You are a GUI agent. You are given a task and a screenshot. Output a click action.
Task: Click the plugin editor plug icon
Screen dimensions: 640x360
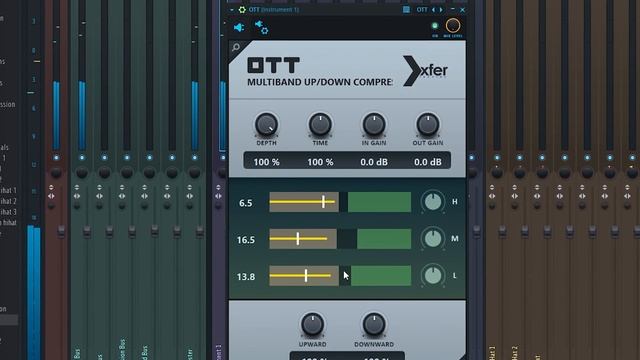(239, 27)
